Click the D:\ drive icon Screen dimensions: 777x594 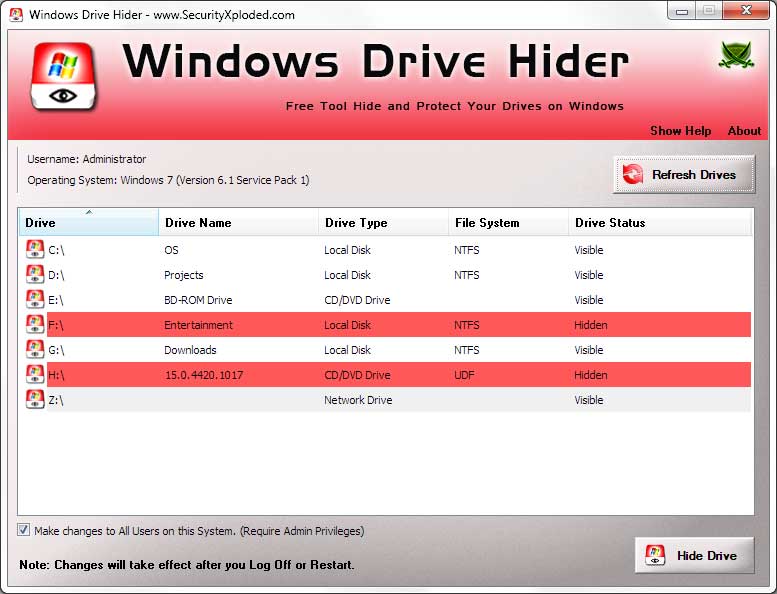pyautogui.click(x=35, y=274)
